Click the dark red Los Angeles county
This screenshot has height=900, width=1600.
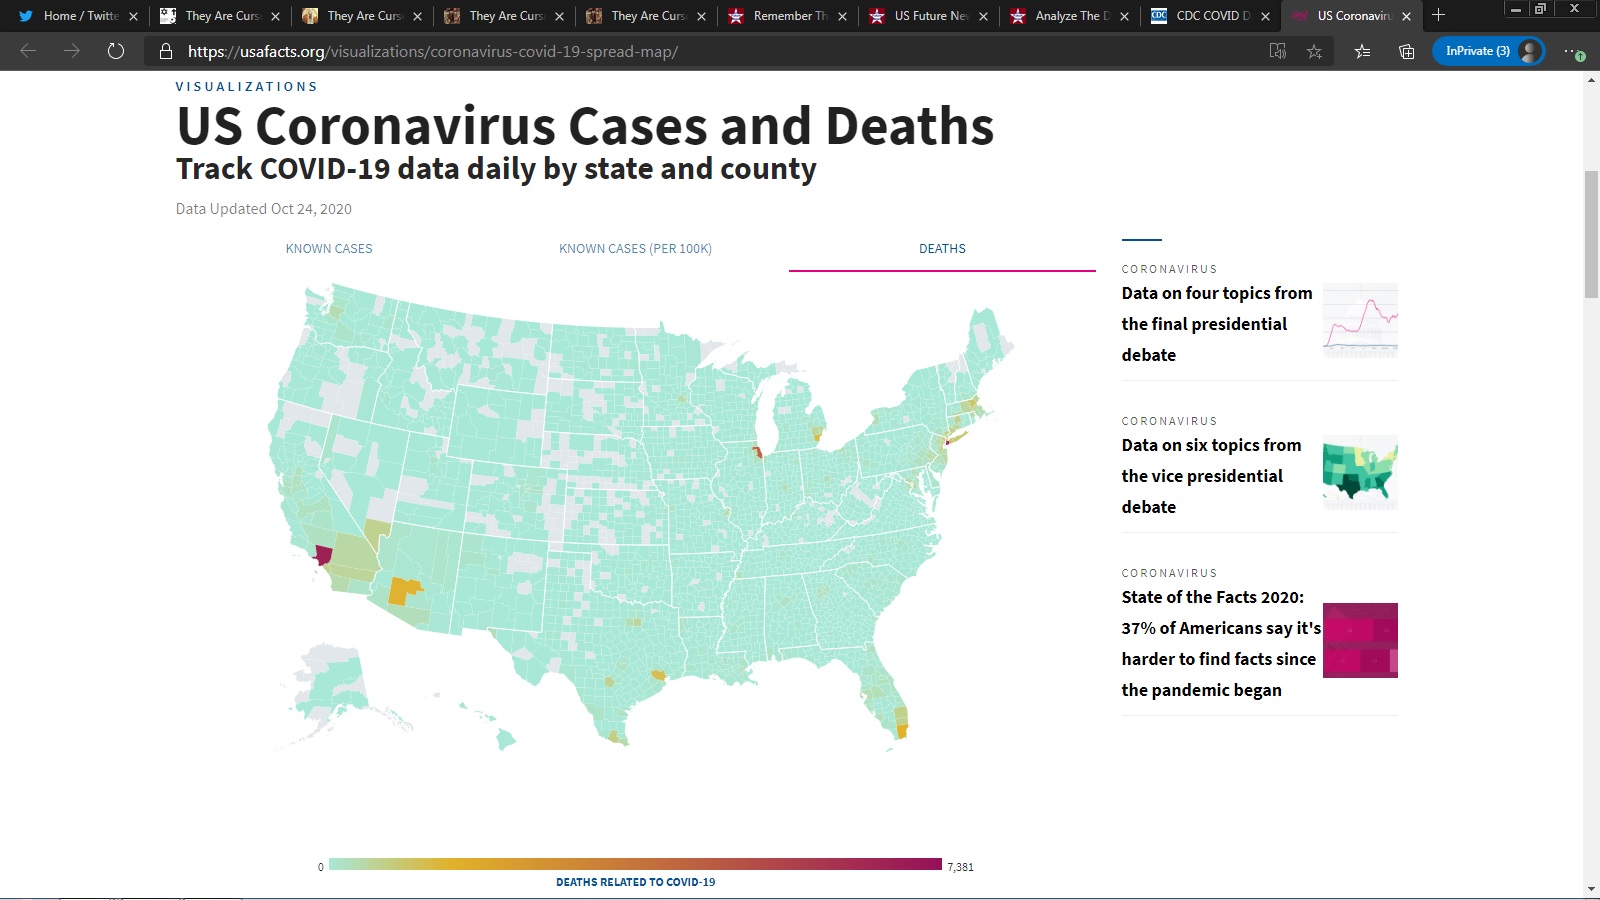[x=323, y=554]
